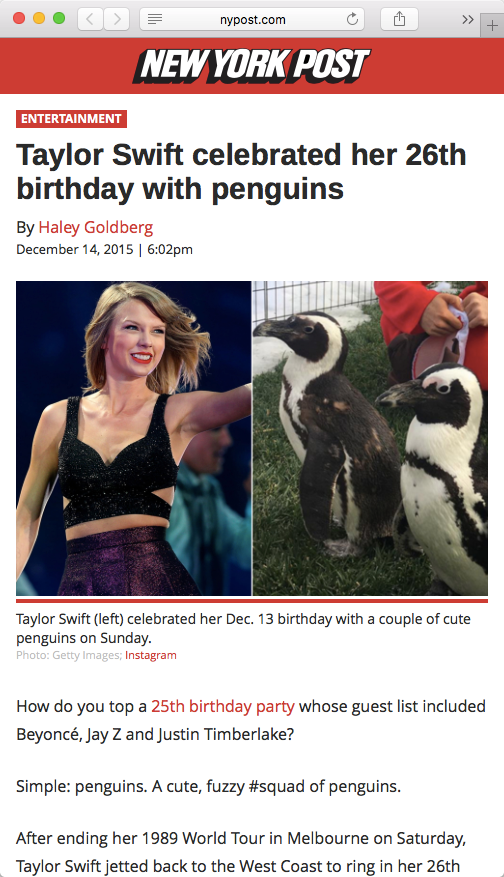
Task: Close the window with red button
Action: [x=18, y=18]
